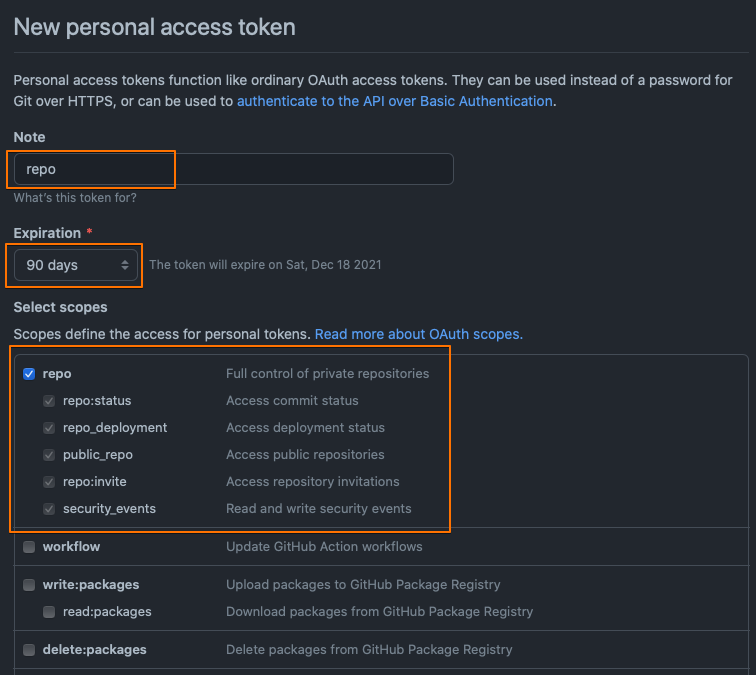Click the Note text input field
This screenshot has height=675, width=756.
[x=234, y=169]
